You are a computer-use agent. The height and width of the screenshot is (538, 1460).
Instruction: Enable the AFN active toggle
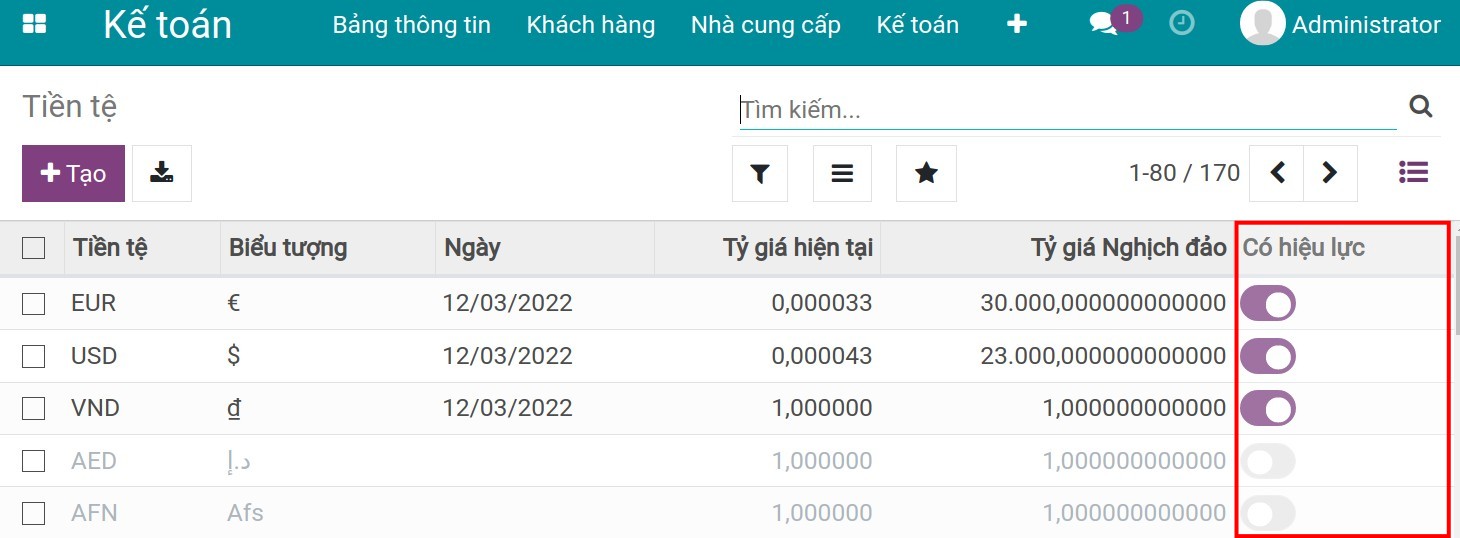coord(1268,513)
